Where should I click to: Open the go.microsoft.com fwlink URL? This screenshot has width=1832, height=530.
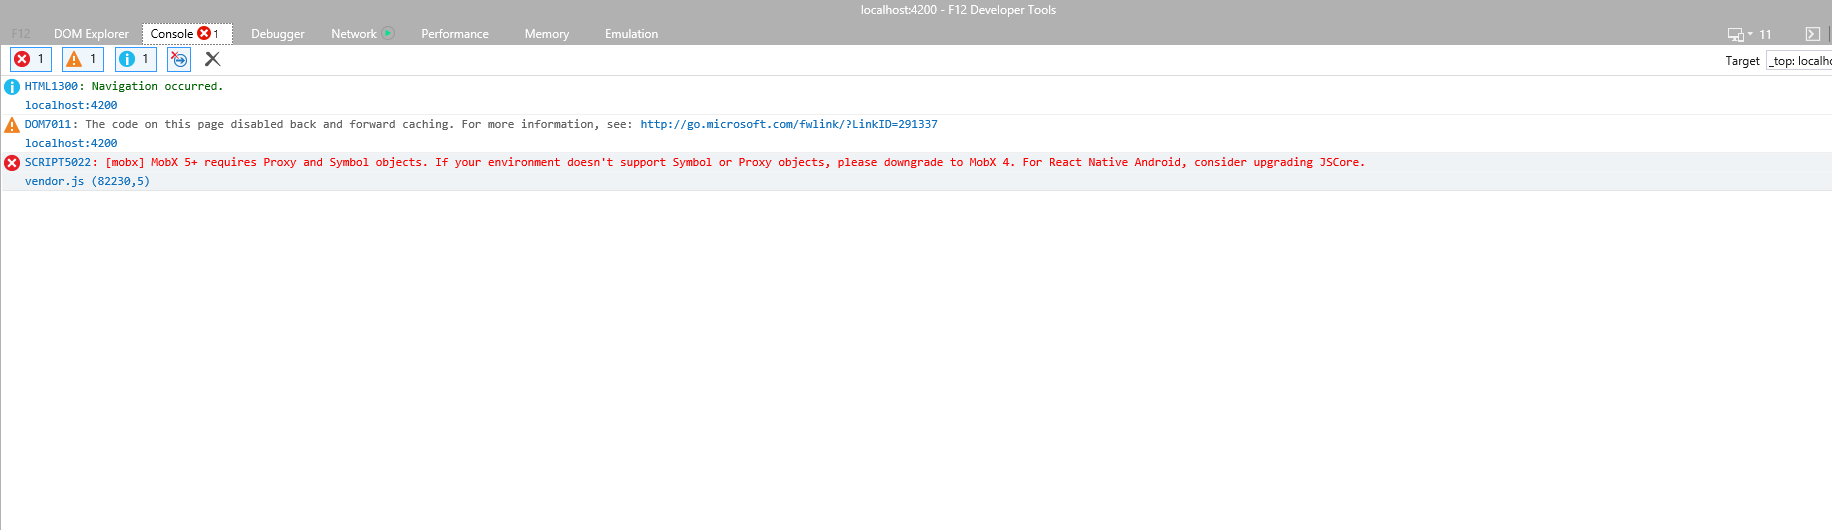coord(789,124)
